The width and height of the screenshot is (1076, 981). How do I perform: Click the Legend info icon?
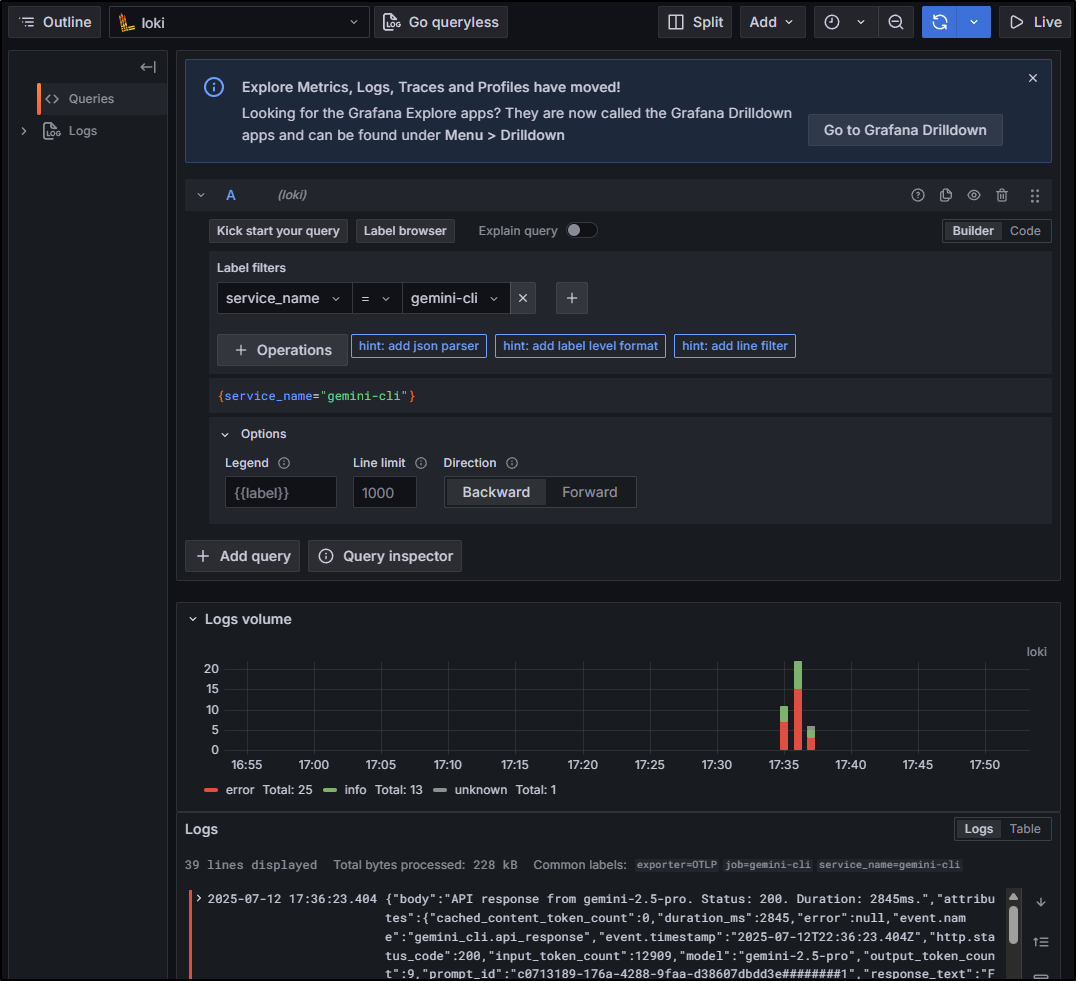click(284, 463)
